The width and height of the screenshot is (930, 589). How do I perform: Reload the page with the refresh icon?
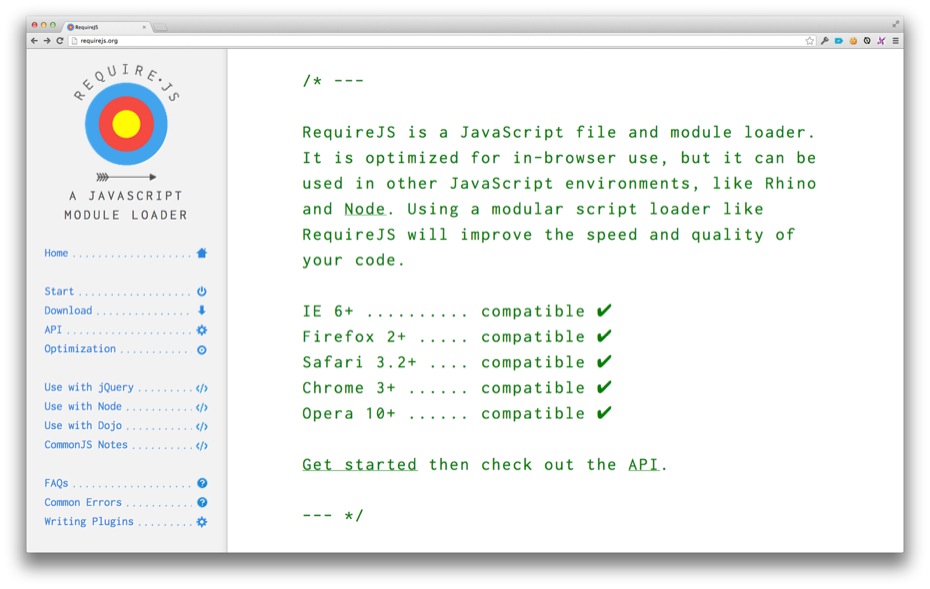60,41
